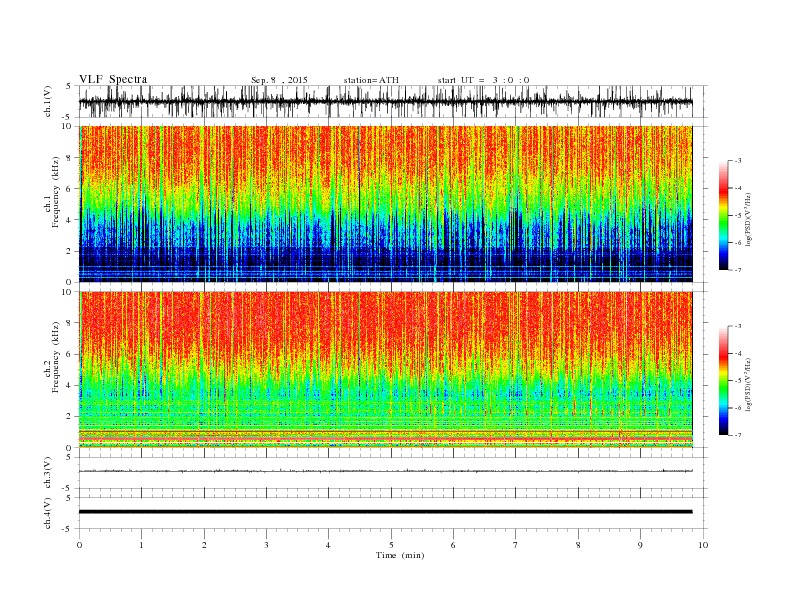This screenshot has height=612, width=792.
Task: Click the "Time (min)" axis label
Action: (x=400, y=555)
